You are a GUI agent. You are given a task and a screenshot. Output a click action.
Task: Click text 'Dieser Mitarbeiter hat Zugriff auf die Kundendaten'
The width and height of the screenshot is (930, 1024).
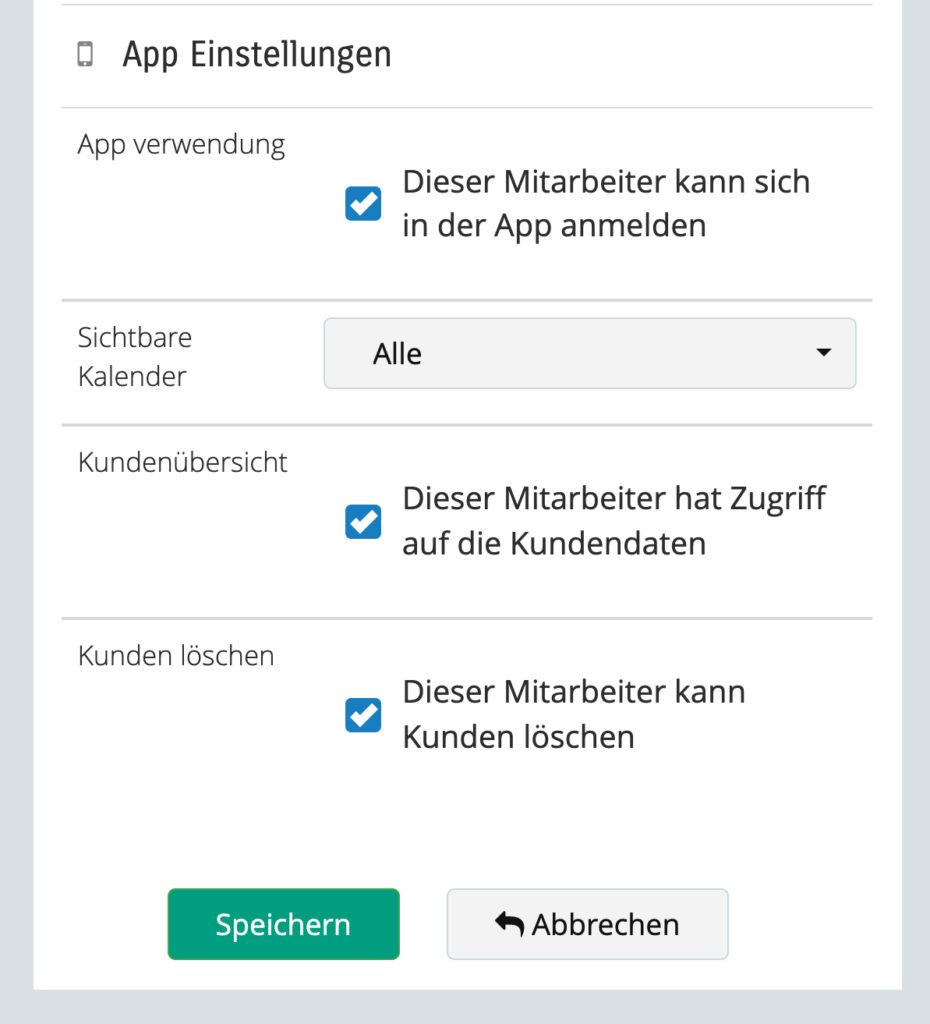point(613,521)
